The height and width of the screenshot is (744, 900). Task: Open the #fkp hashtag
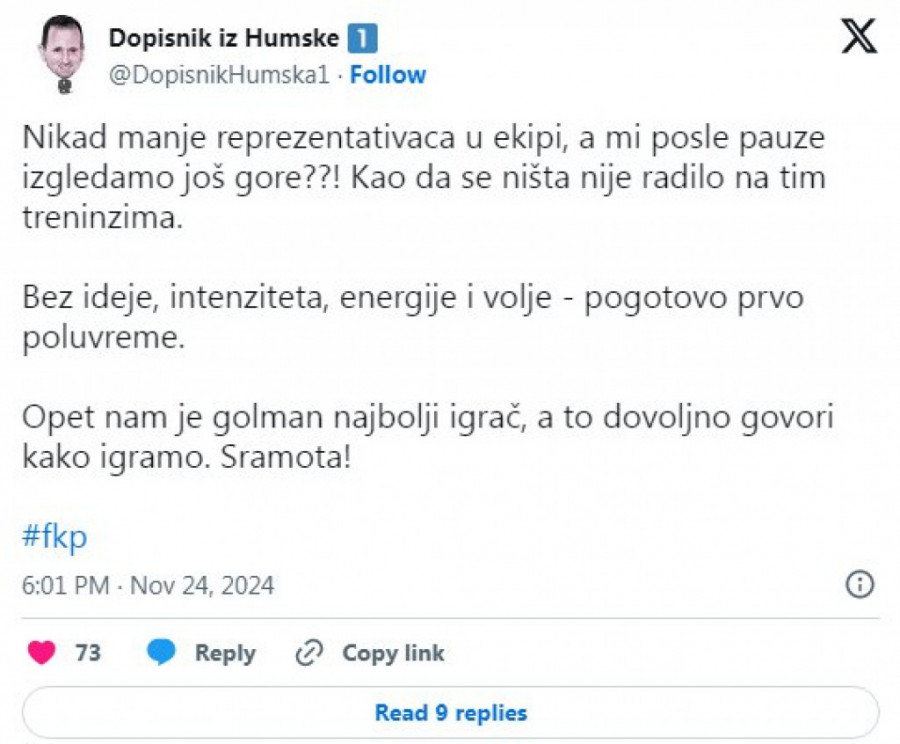(x=54, y=537)
